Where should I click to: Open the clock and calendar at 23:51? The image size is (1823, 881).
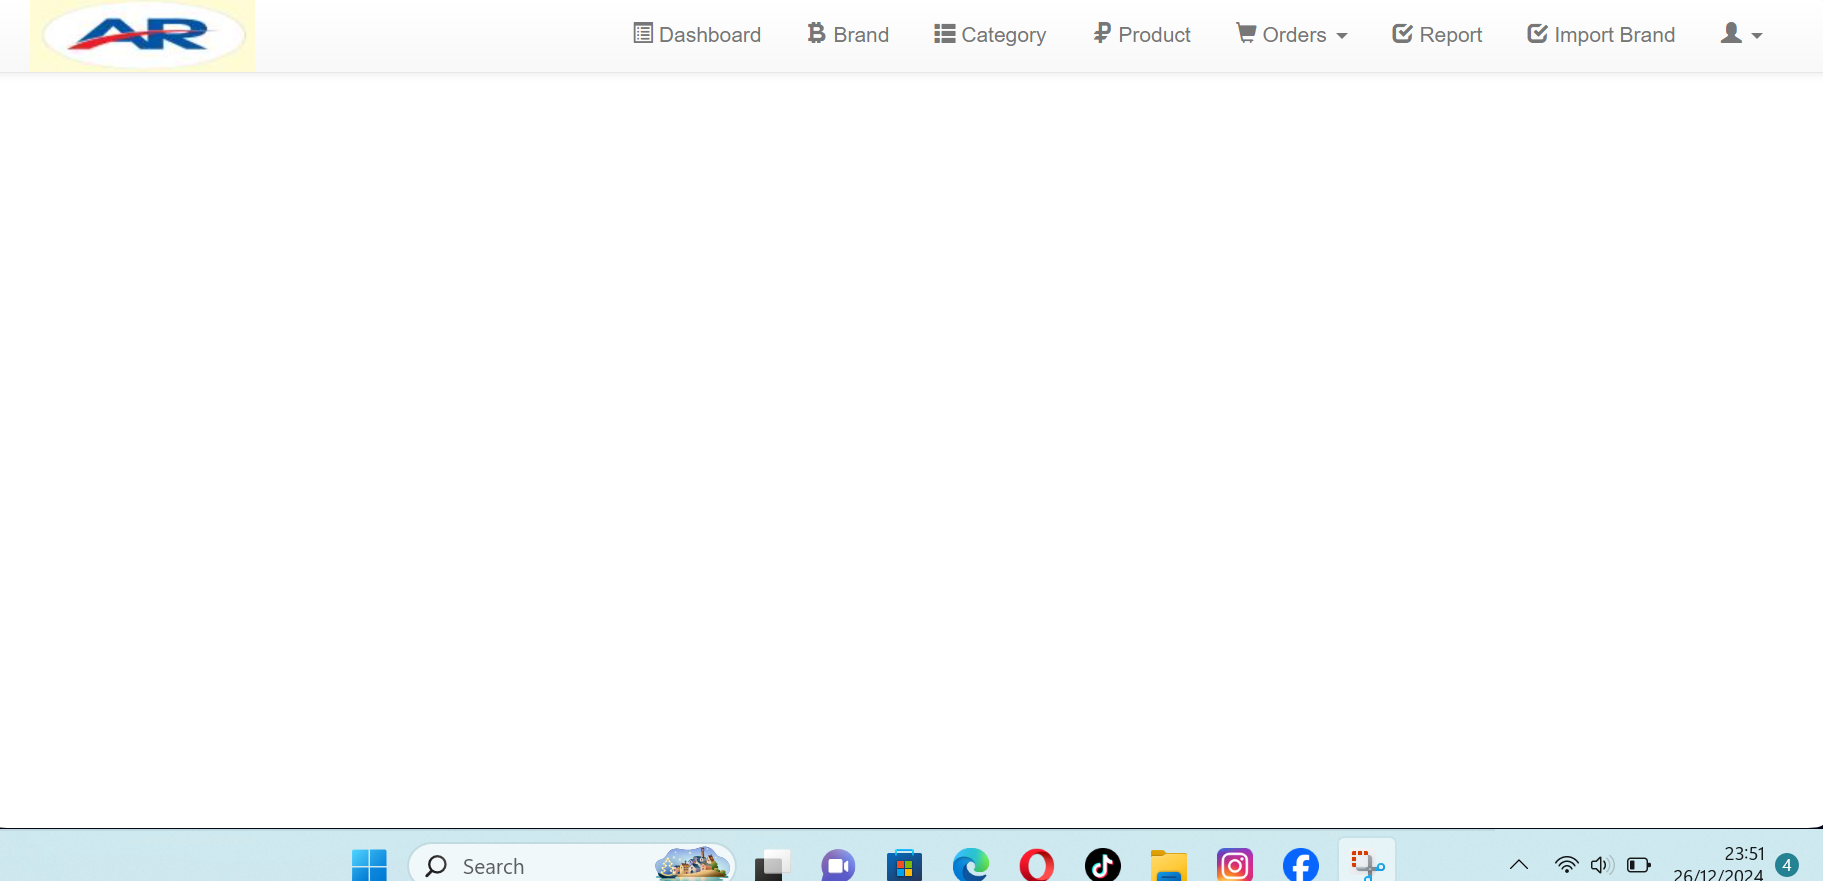click(1718, 864)
